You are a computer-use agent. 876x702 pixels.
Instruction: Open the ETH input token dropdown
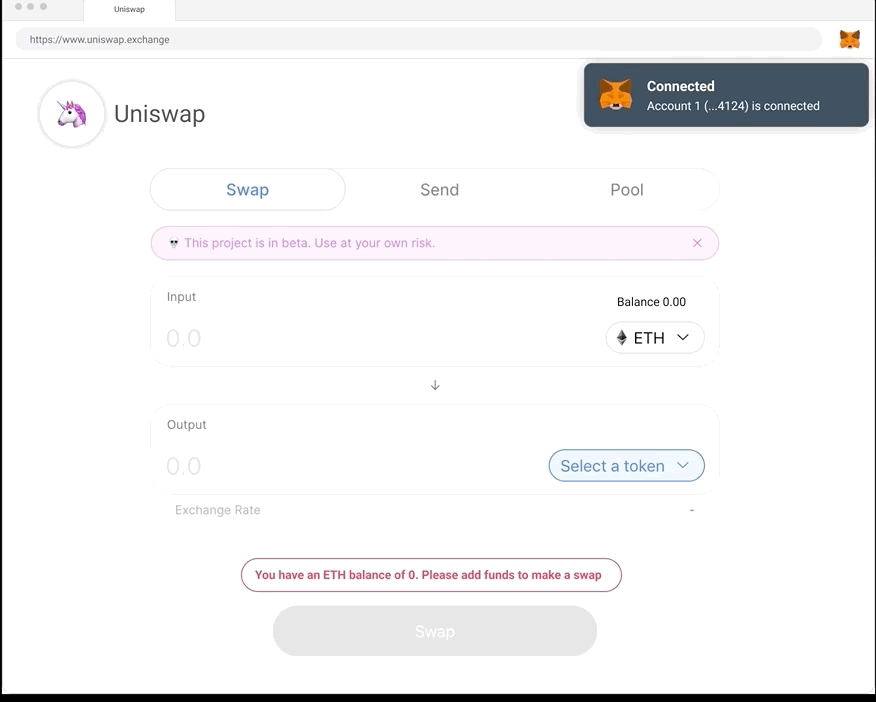coord(655,337)
